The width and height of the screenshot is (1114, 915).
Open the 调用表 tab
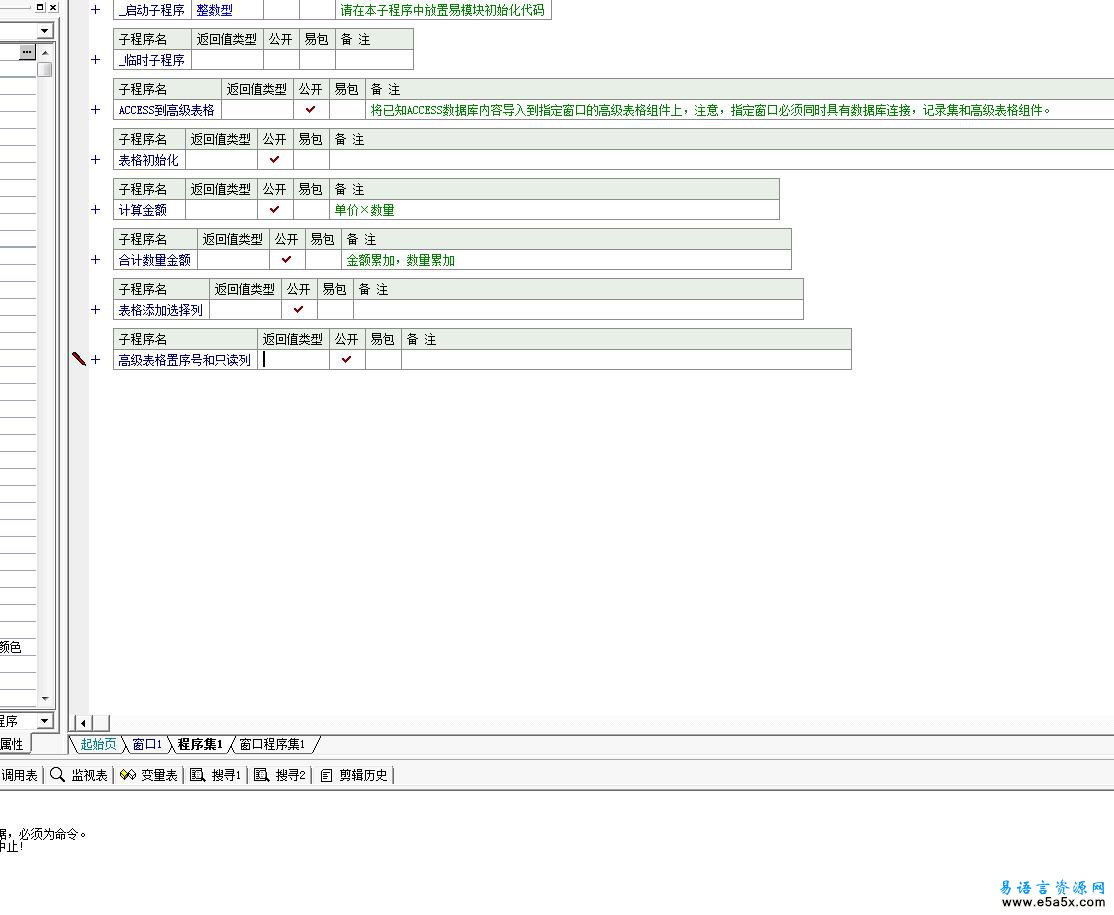point(19,775)
